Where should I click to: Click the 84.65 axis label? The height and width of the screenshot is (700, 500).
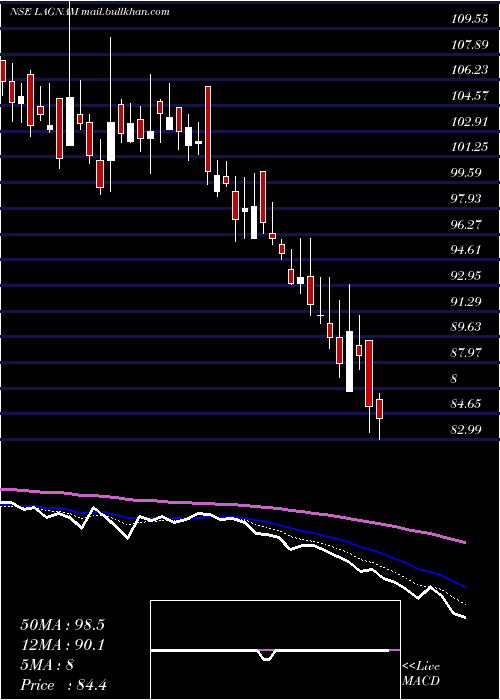466,404
